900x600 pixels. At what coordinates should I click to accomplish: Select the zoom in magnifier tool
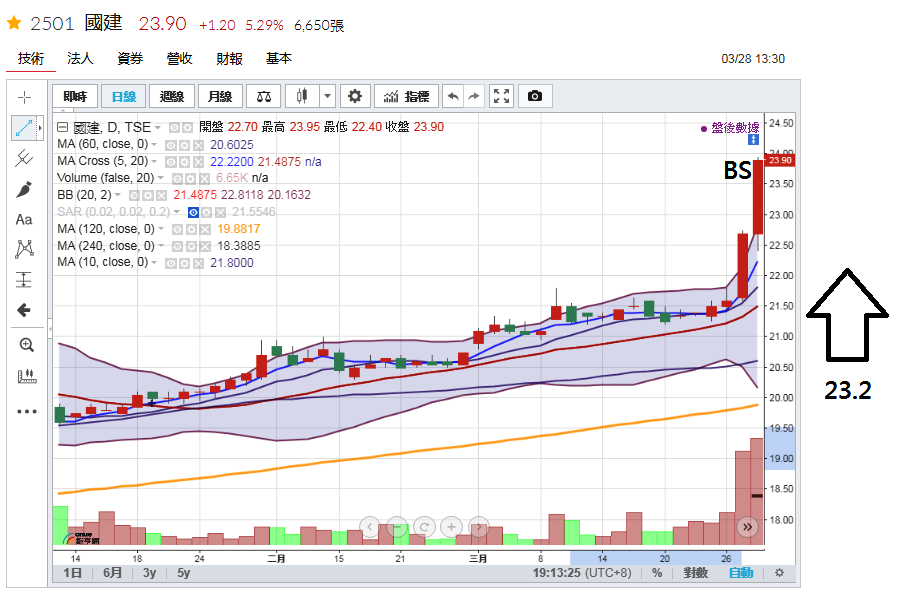click(26, 344)
